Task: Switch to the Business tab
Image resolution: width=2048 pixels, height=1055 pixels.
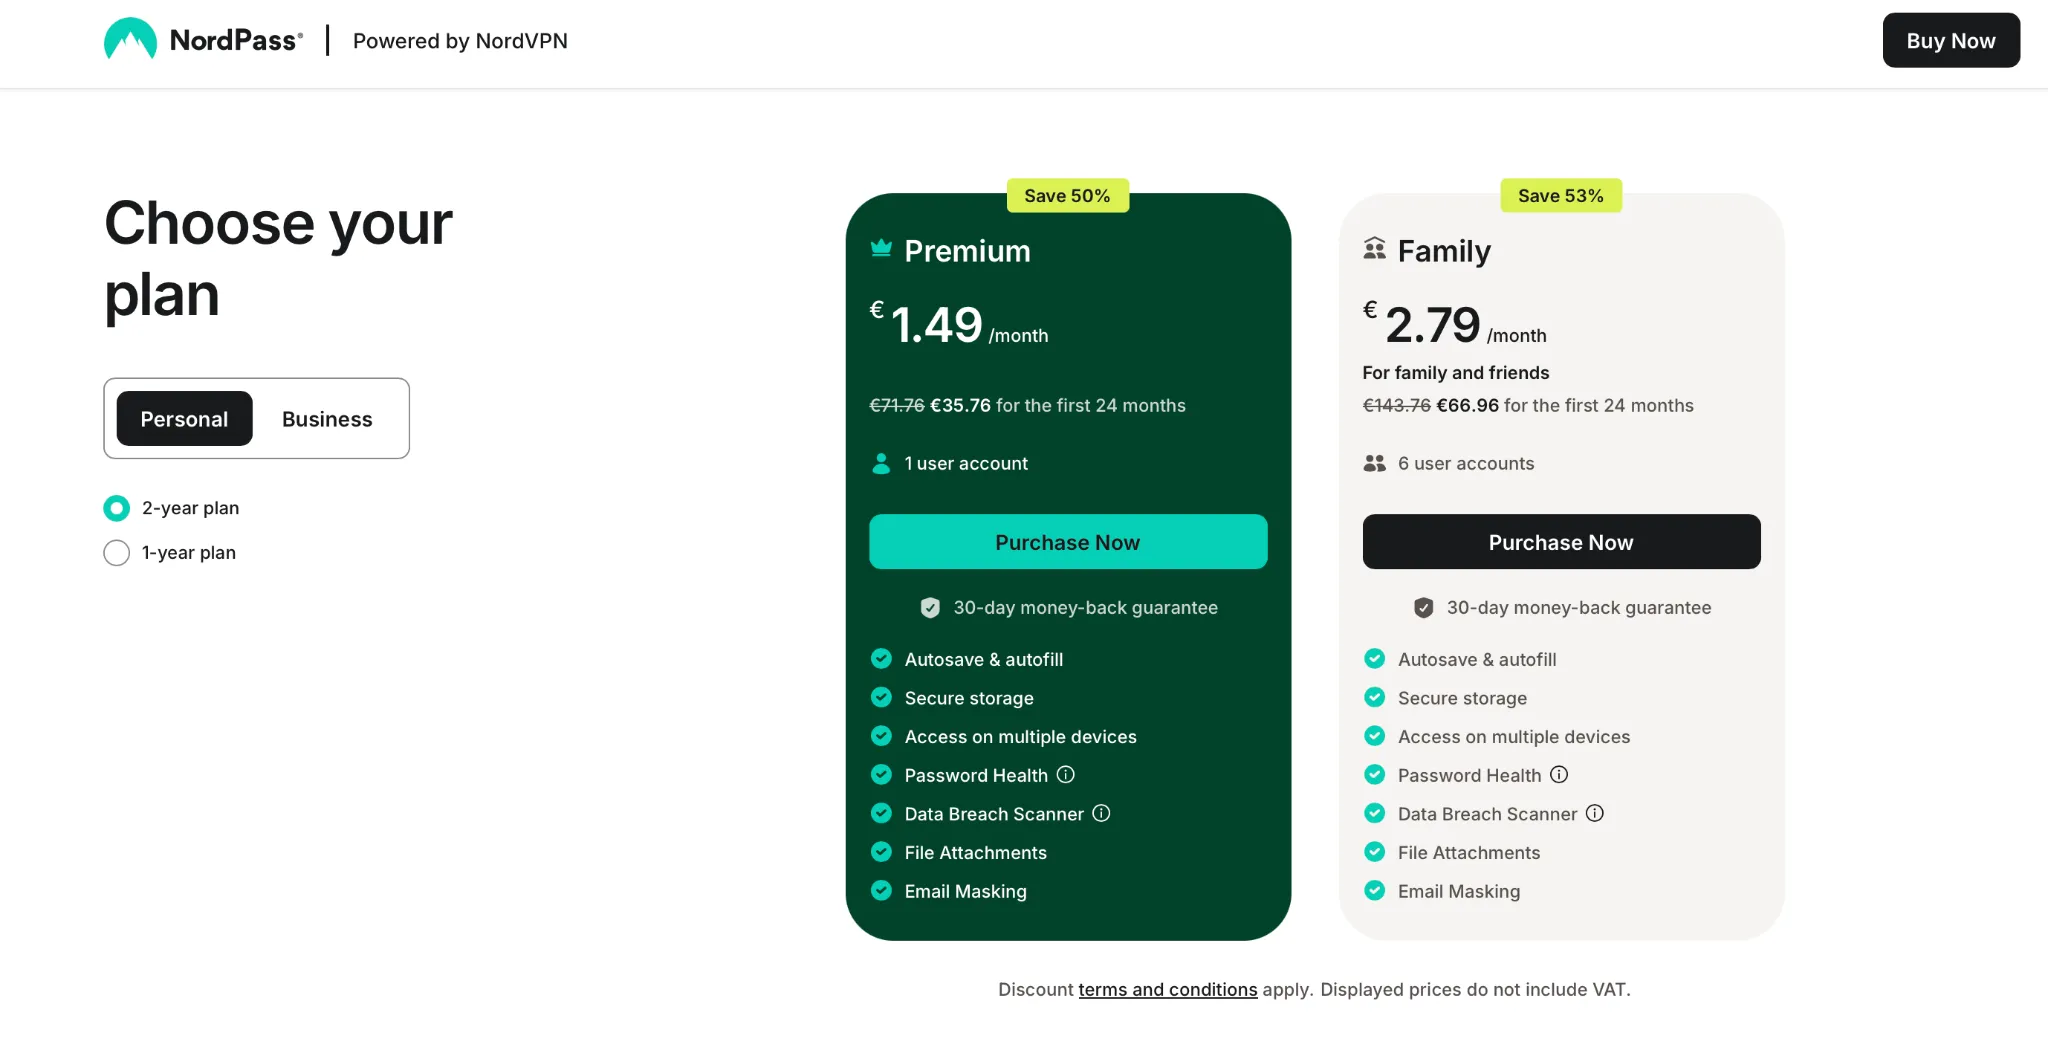Action: click(327, 418)
